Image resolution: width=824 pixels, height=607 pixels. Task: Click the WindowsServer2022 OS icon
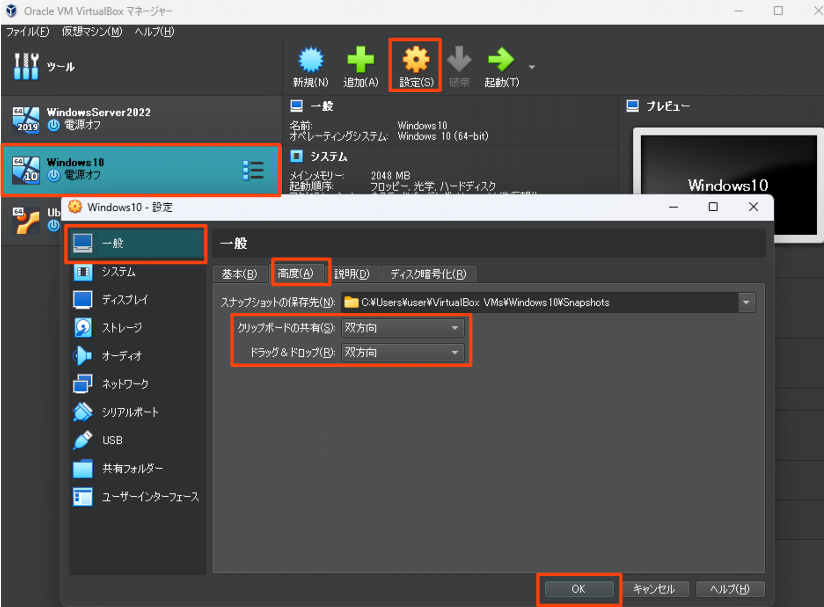tap(26, 119)
